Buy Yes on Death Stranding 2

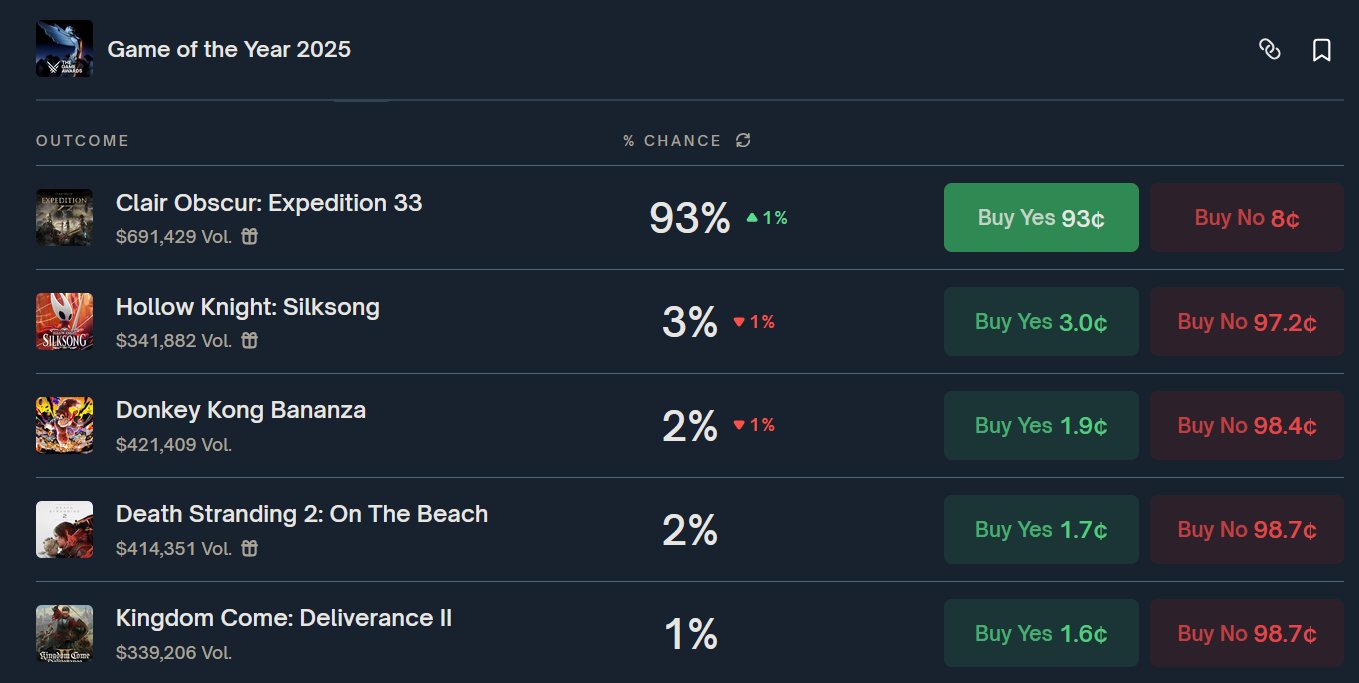[1041, 529]
